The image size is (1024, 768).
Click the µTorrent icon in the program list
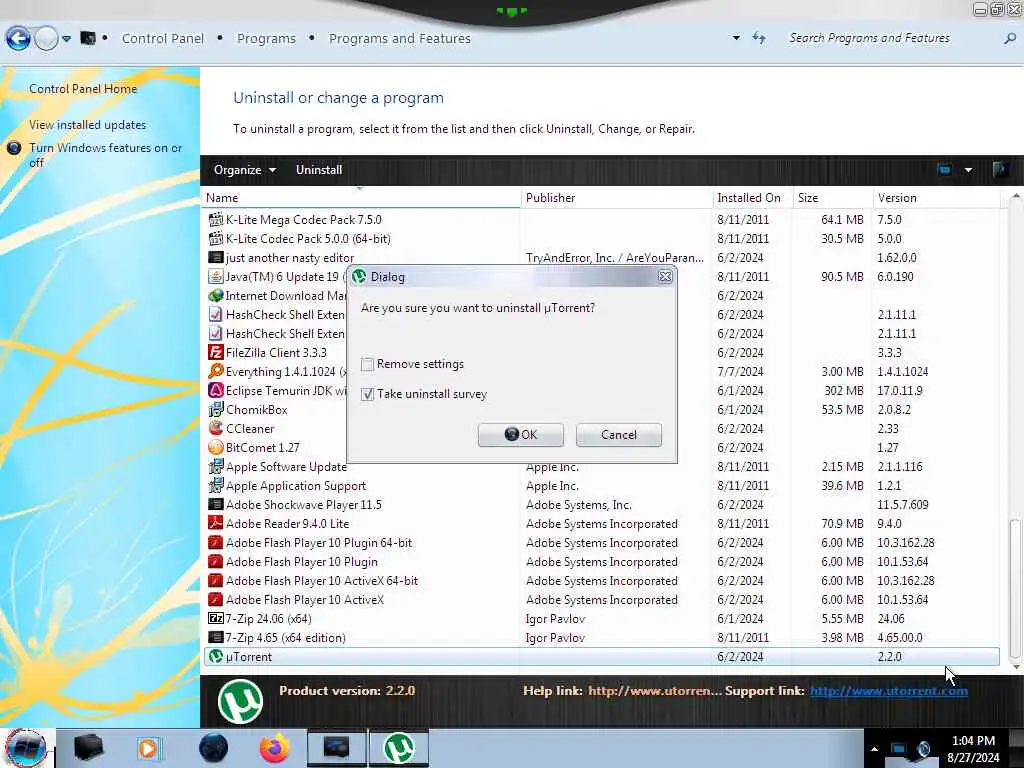pos(216,656)
